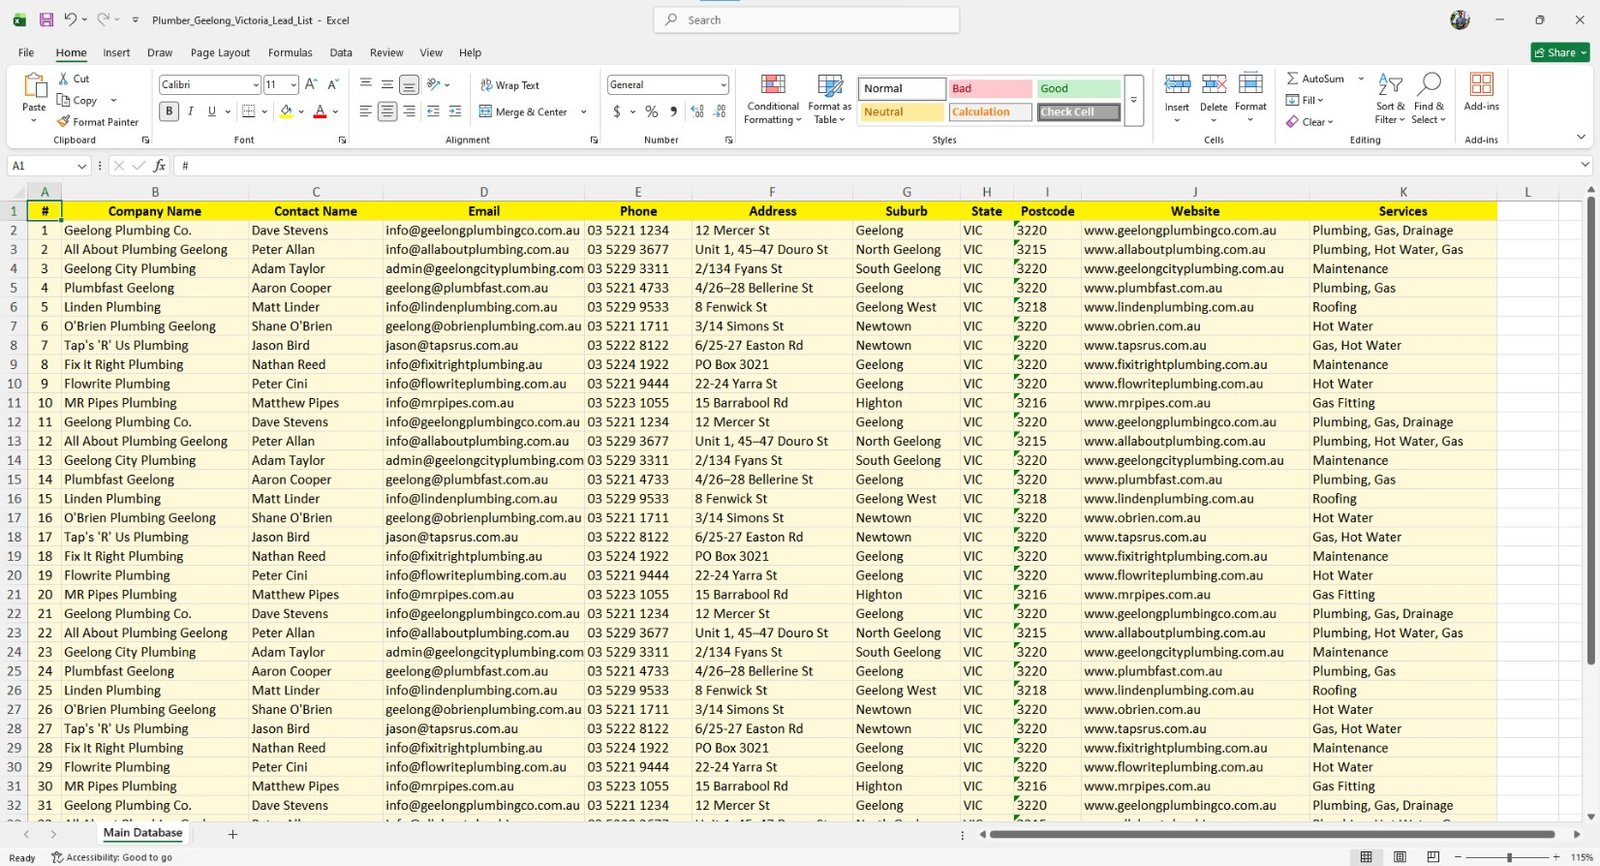Switch to Page Break Preview in status bar
The height and width of the screenshot is (866, 1600).
pyautogui.click(x=1433, y=857)
